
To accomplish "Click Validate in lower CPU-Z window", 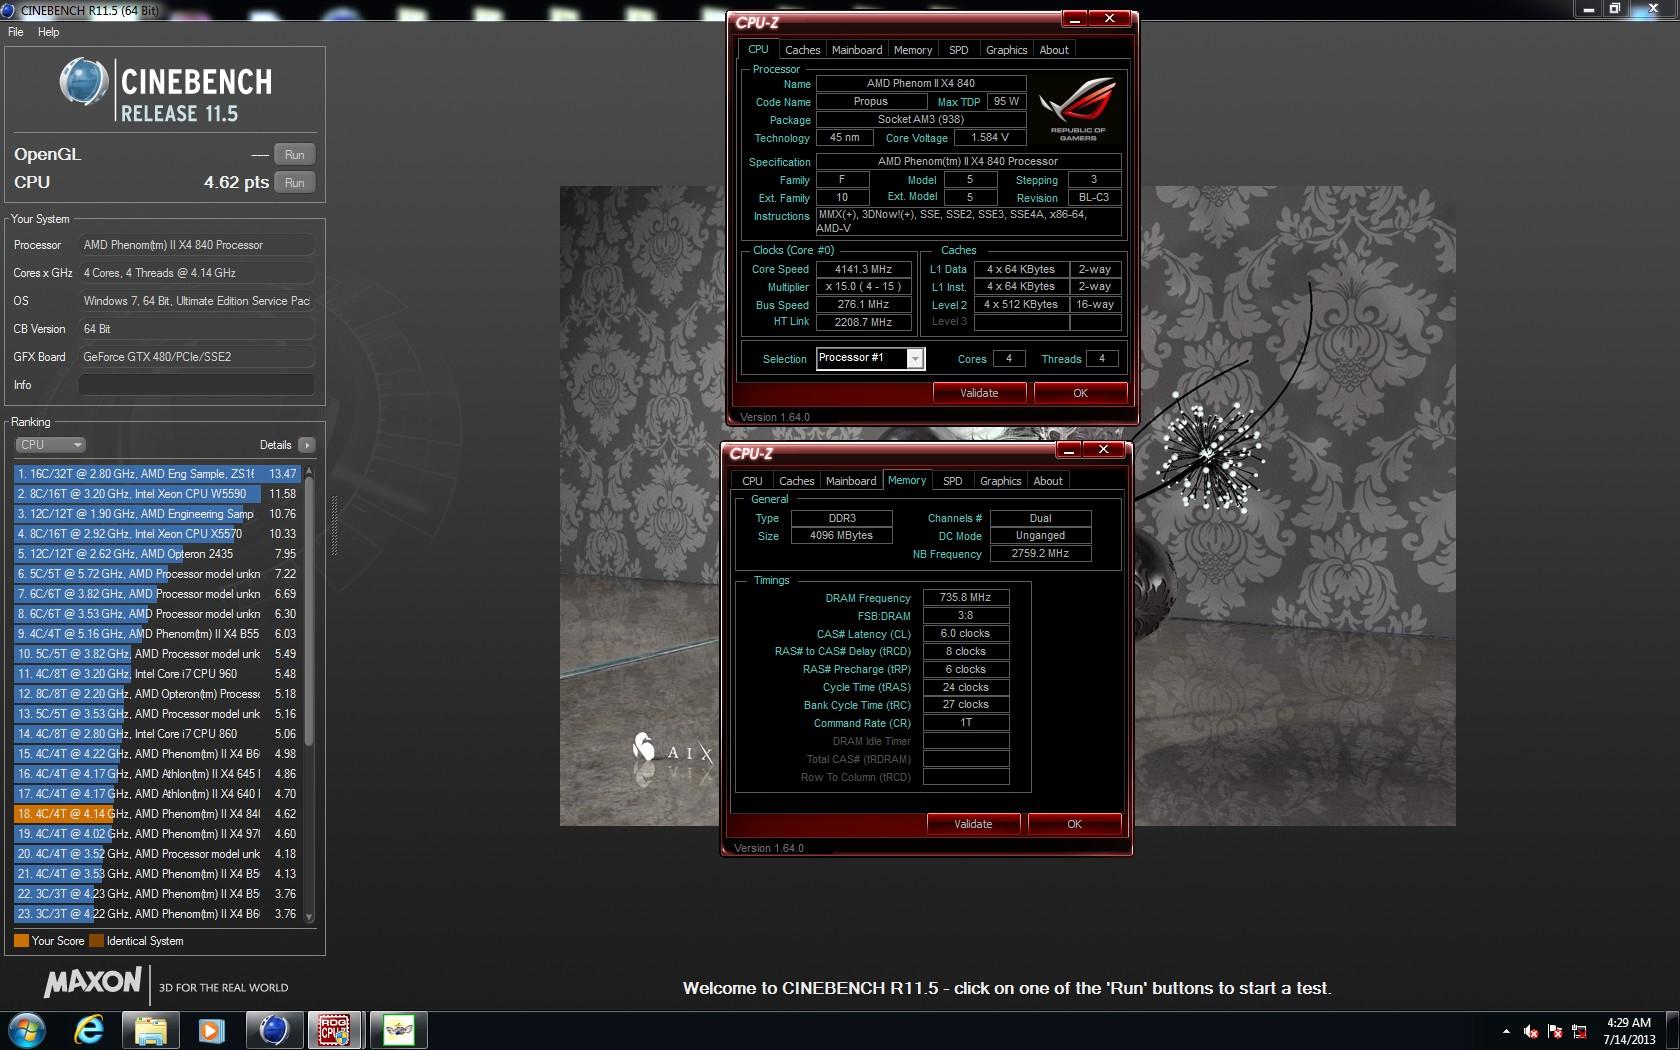I will click(973, 824).
